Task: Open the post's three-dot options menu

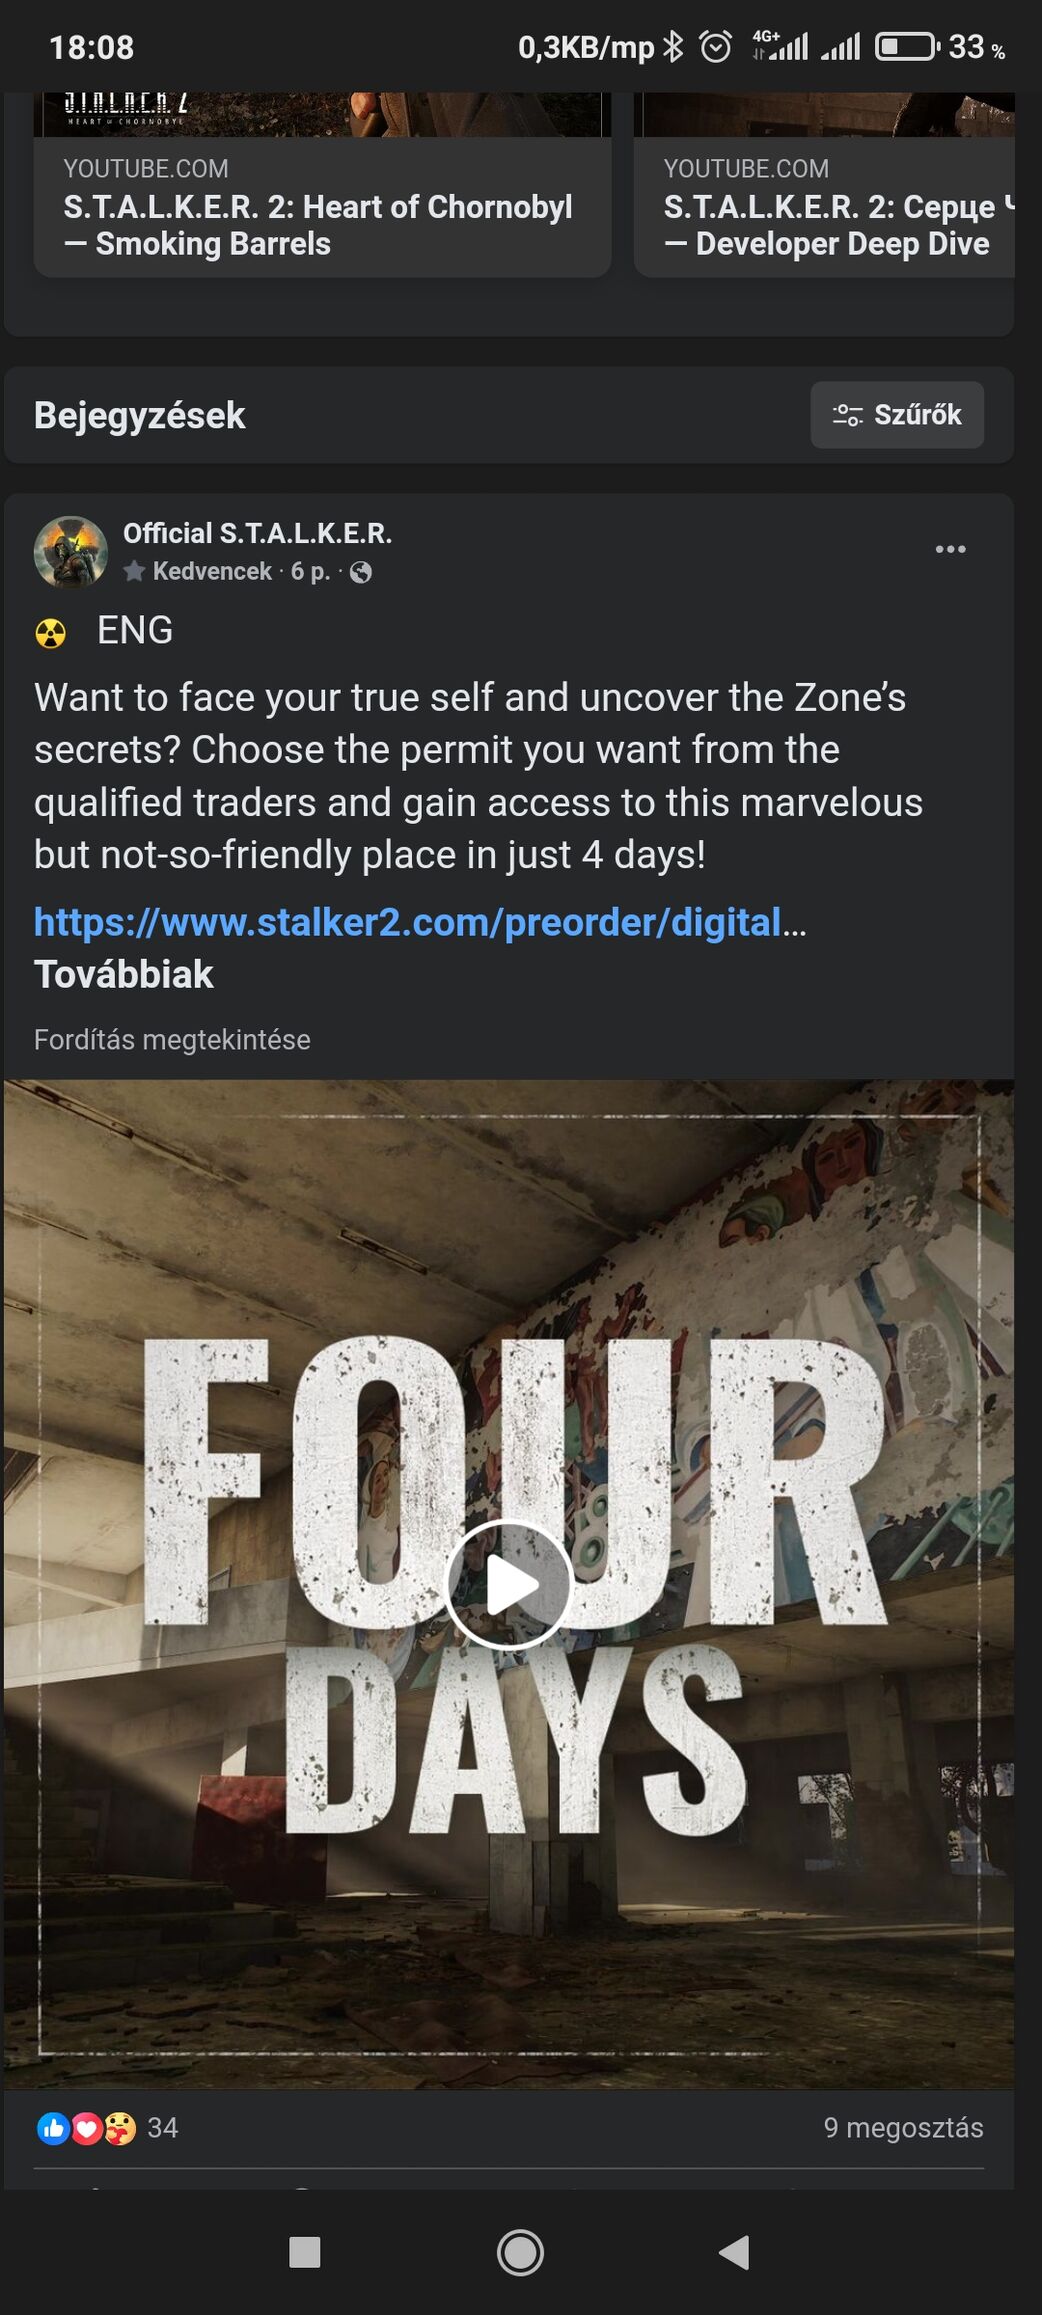Action: click(950, 549)
